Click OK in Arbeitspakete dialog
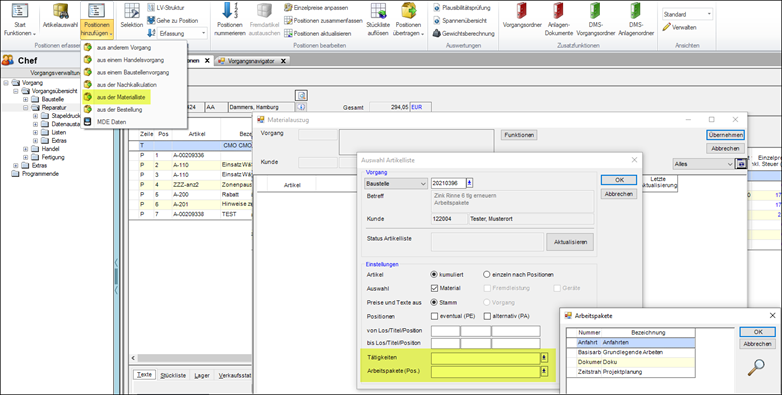Image resolution: width=782 pixels, height=395 pixels. 758,332
